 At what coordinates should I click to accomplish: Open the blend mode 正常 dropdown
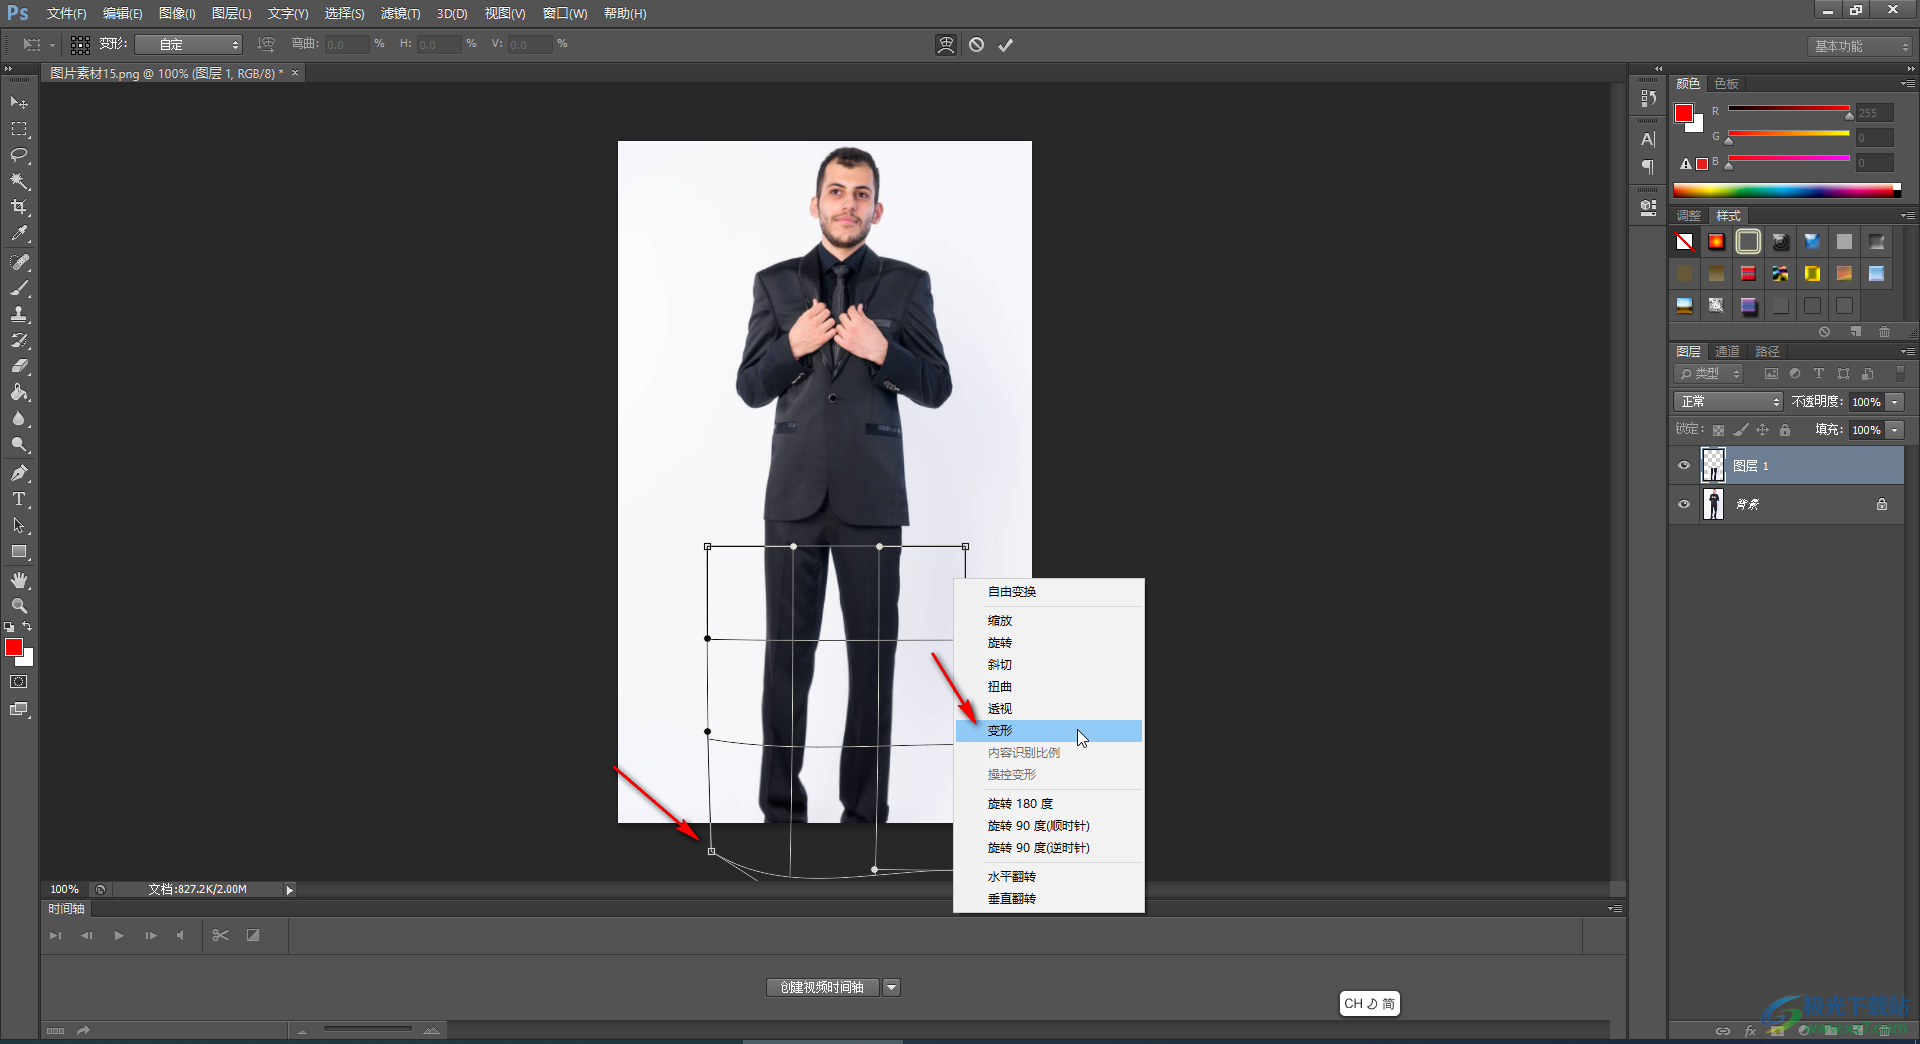pos(1728,402)
